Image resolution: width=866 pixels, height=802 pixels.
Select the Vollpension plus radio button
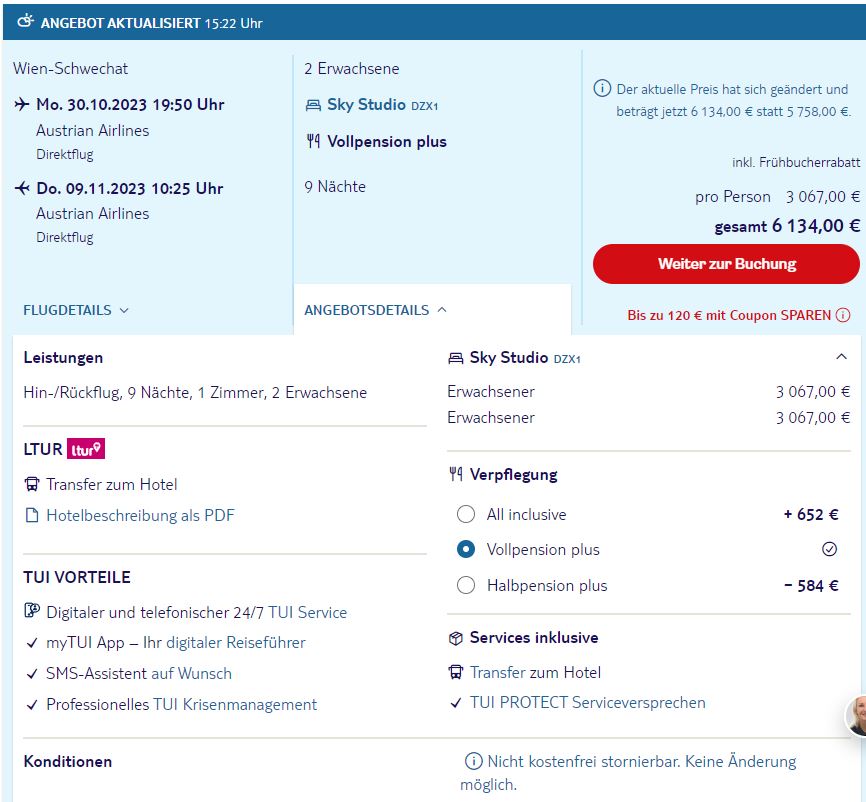click(466, 550)
